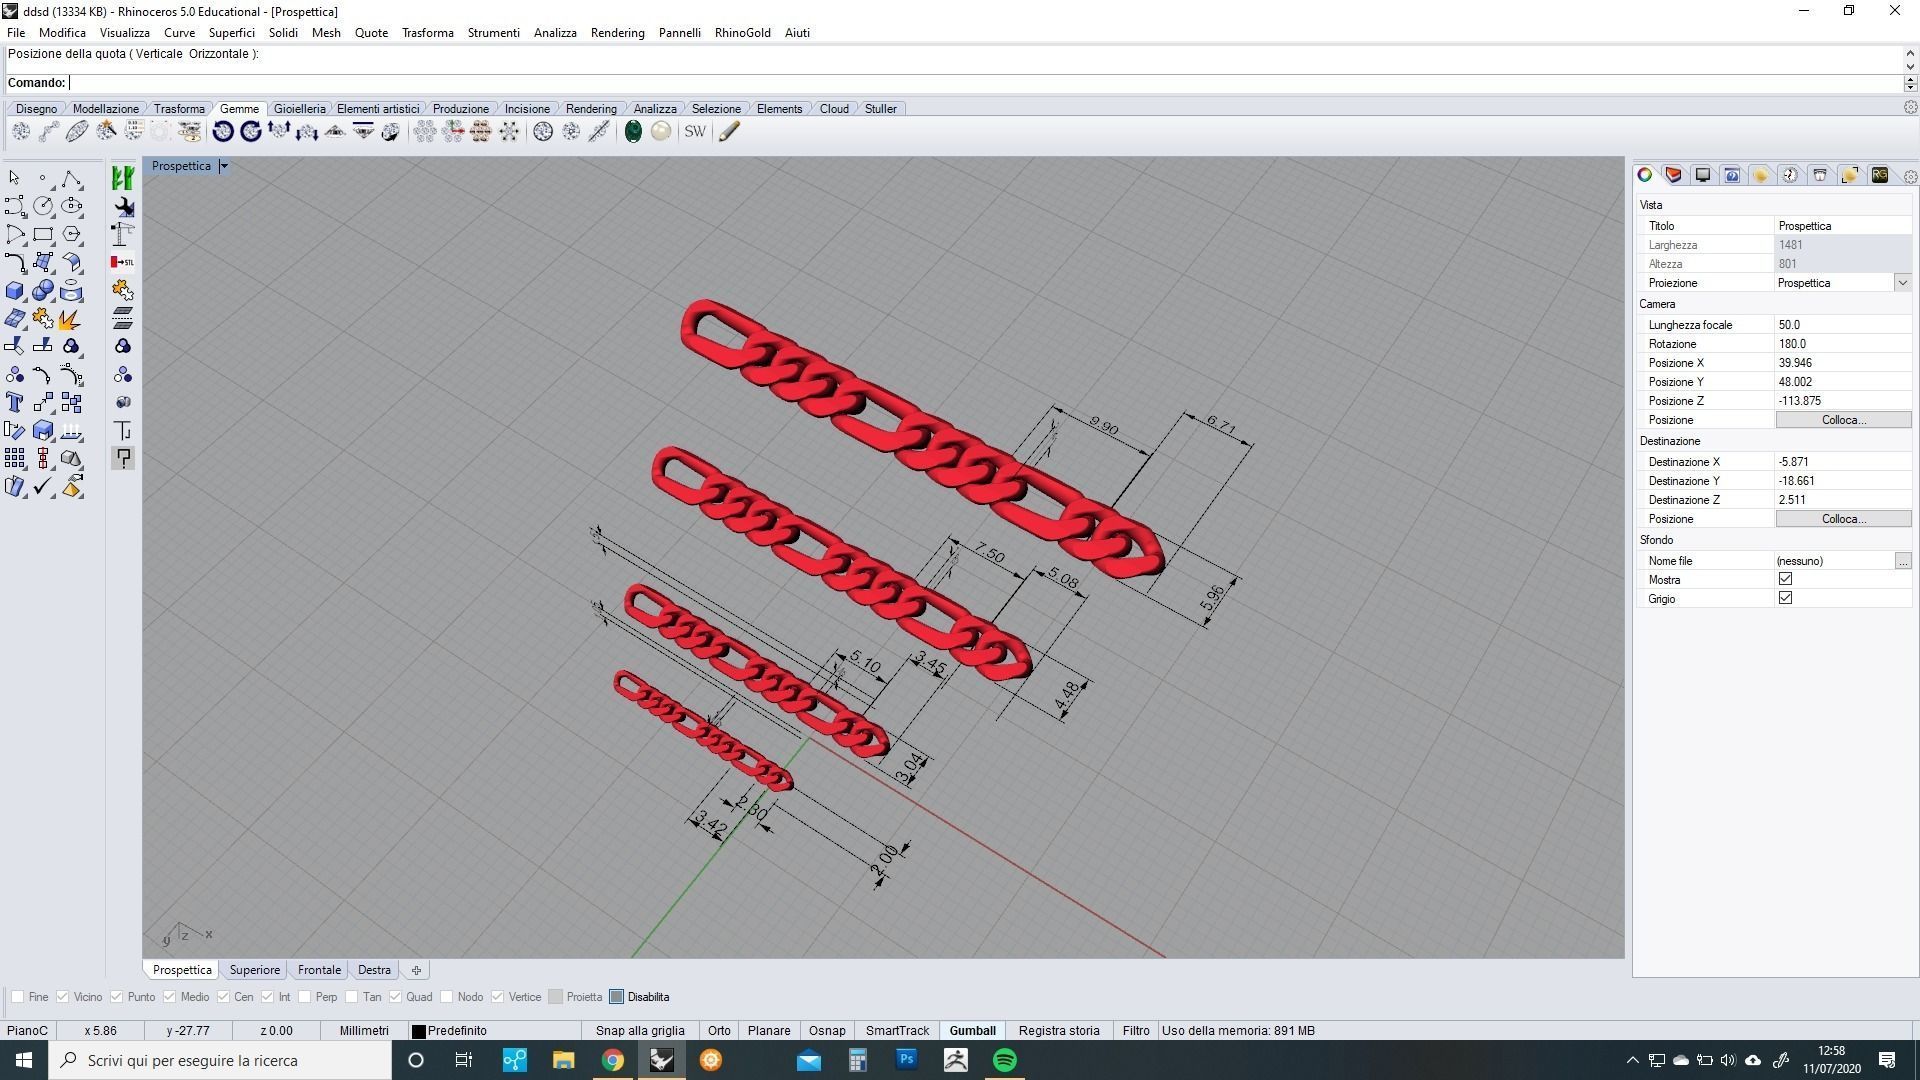Select the arrow pointer tool
The height and width of the screenshot is (1080, 1920).
point(14,178)
